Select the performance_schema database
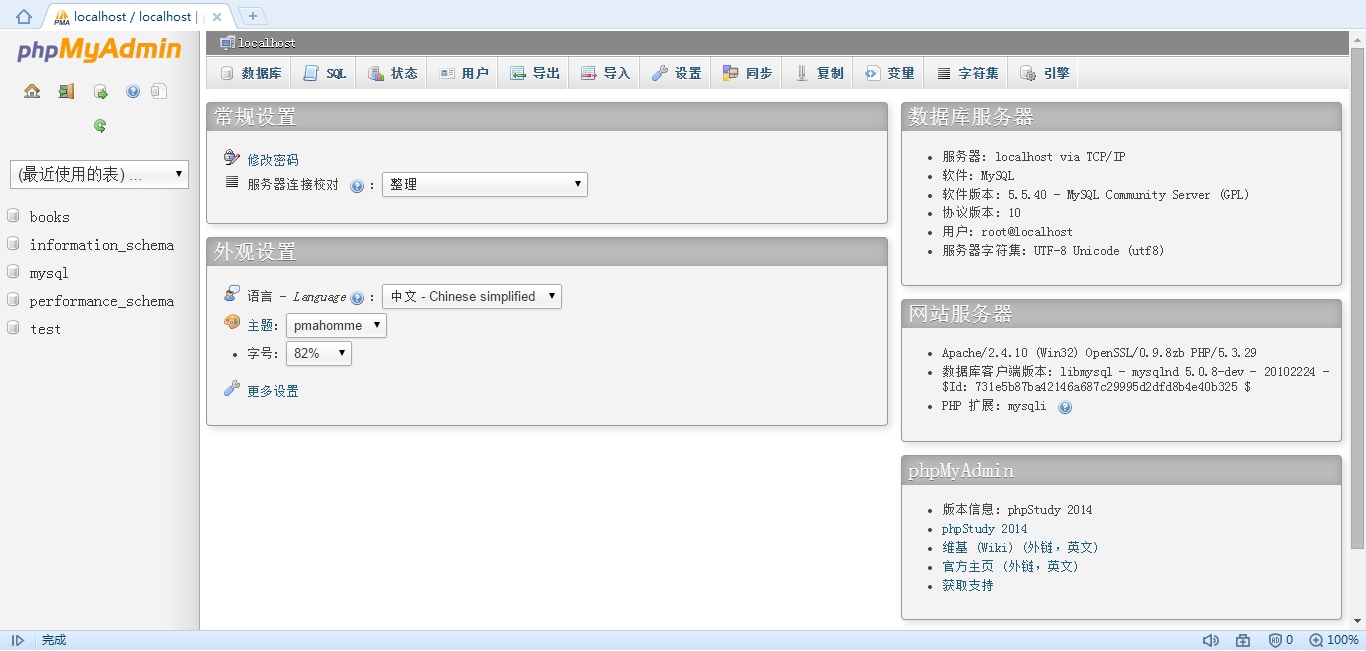This screenshot has width=1366, height=651. coord(101,301)
